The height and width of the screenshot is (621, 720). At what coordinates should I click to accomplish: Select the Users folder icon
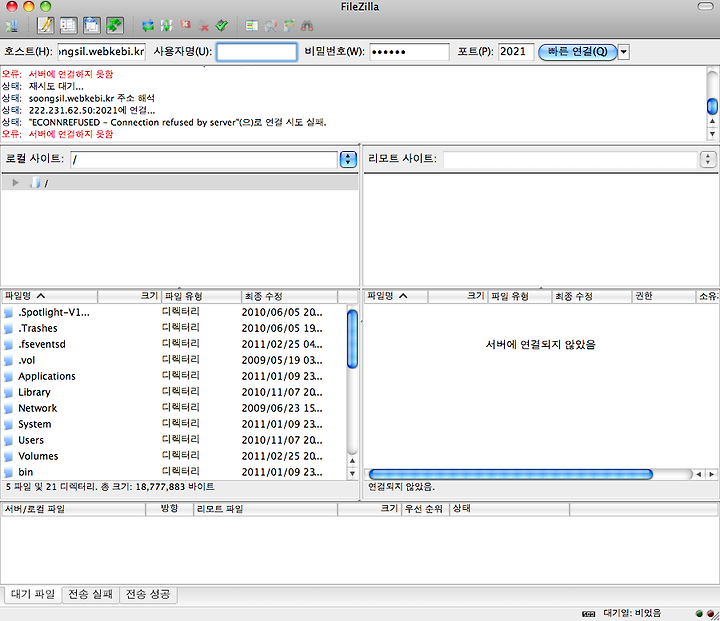coord(8,441)
